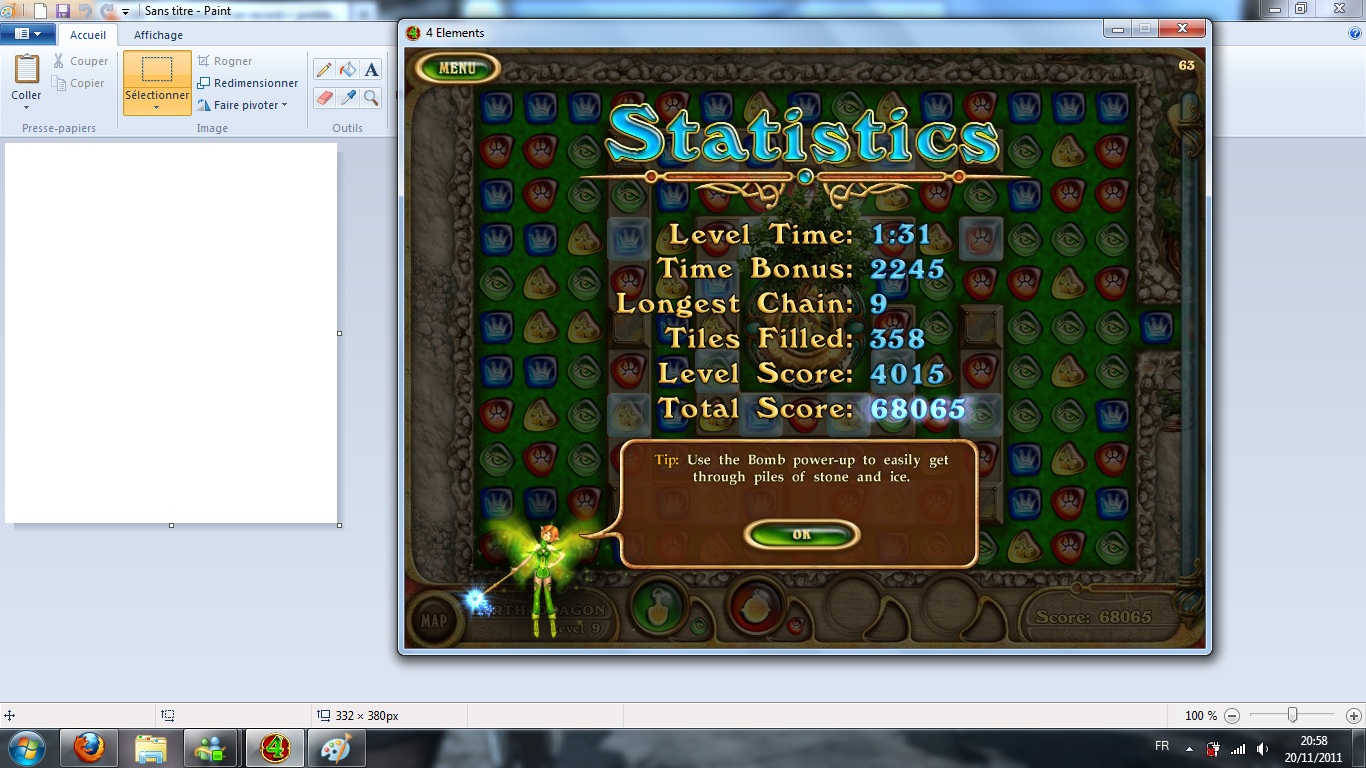This screenshot has height=768, width=1366.
Task: Open the game MENU button
Action: click(457, 68)
